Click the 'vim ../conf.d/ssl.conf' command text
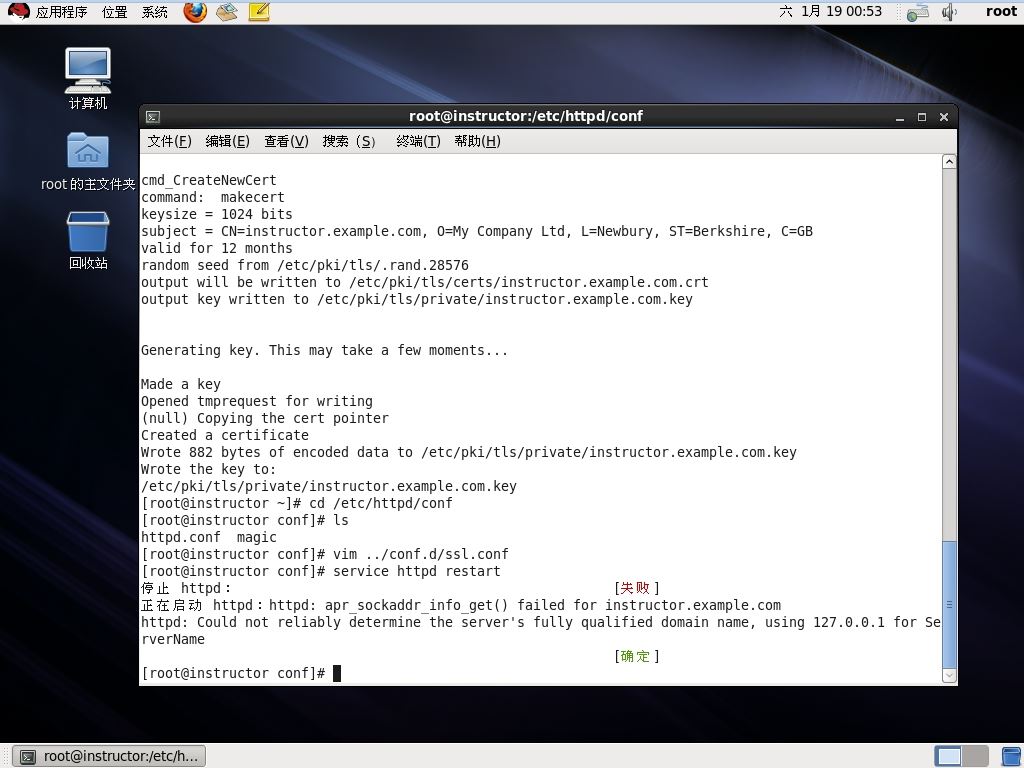Image resolution: width=1024 pixels, height=768 pixels. (x=421, y=554)
